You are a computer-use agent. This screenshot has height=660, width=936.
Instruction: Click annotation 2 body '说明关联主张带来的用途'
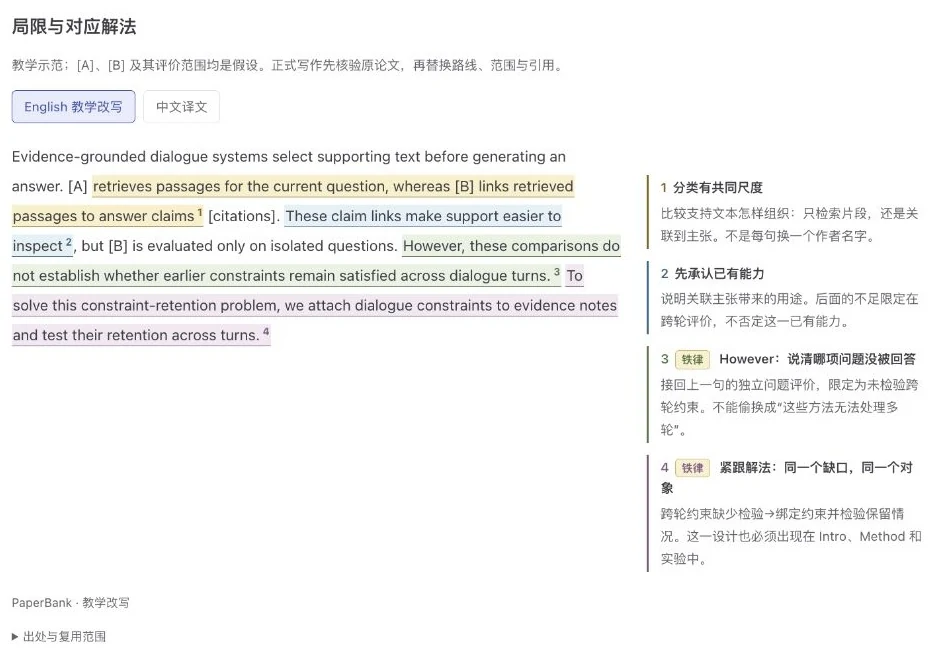789,310
